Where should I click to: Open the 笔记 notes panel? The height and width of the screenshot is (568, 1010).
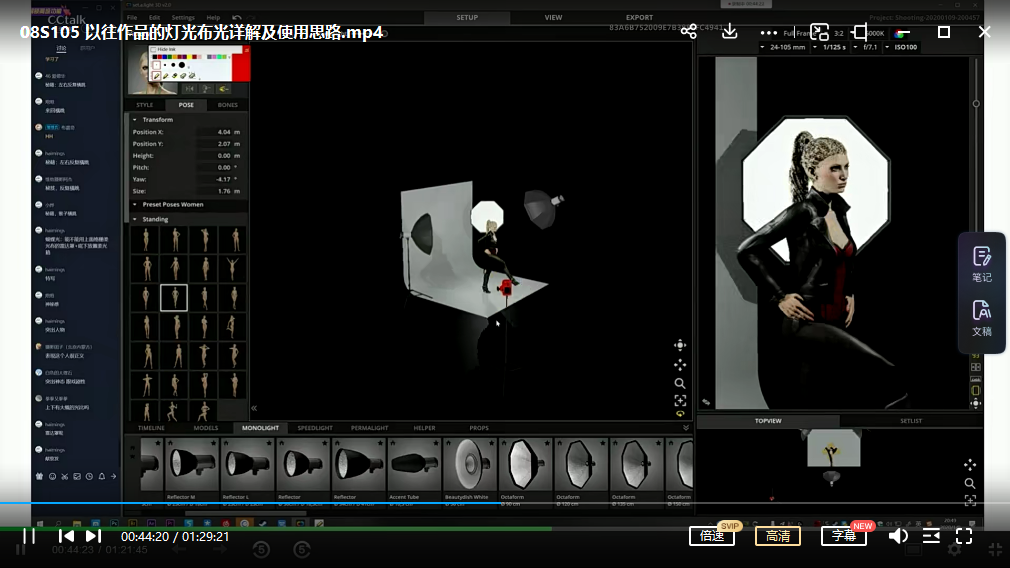pos(982,265)
